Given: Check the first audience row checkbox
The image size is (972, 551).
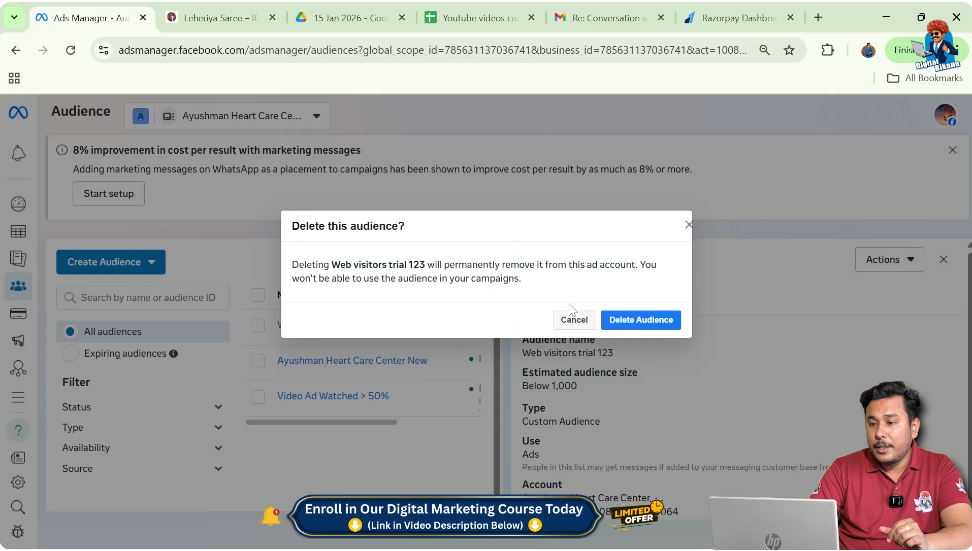Looking at the screenshot, I should point(258,325).
